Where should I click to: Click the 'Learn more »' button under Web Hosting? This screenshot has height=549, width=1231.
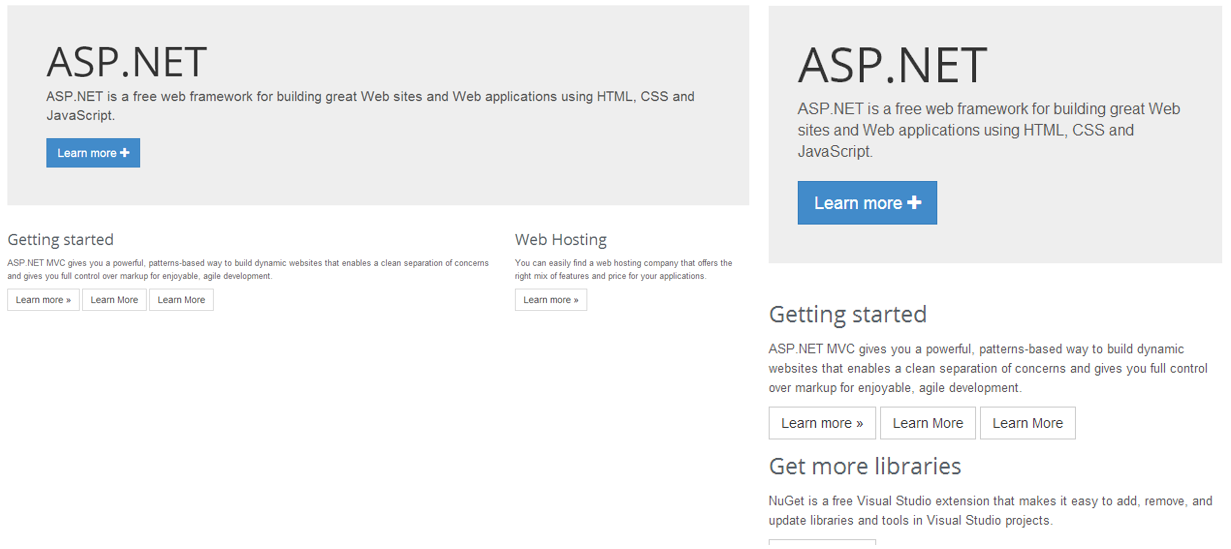(x=550, y=300)
